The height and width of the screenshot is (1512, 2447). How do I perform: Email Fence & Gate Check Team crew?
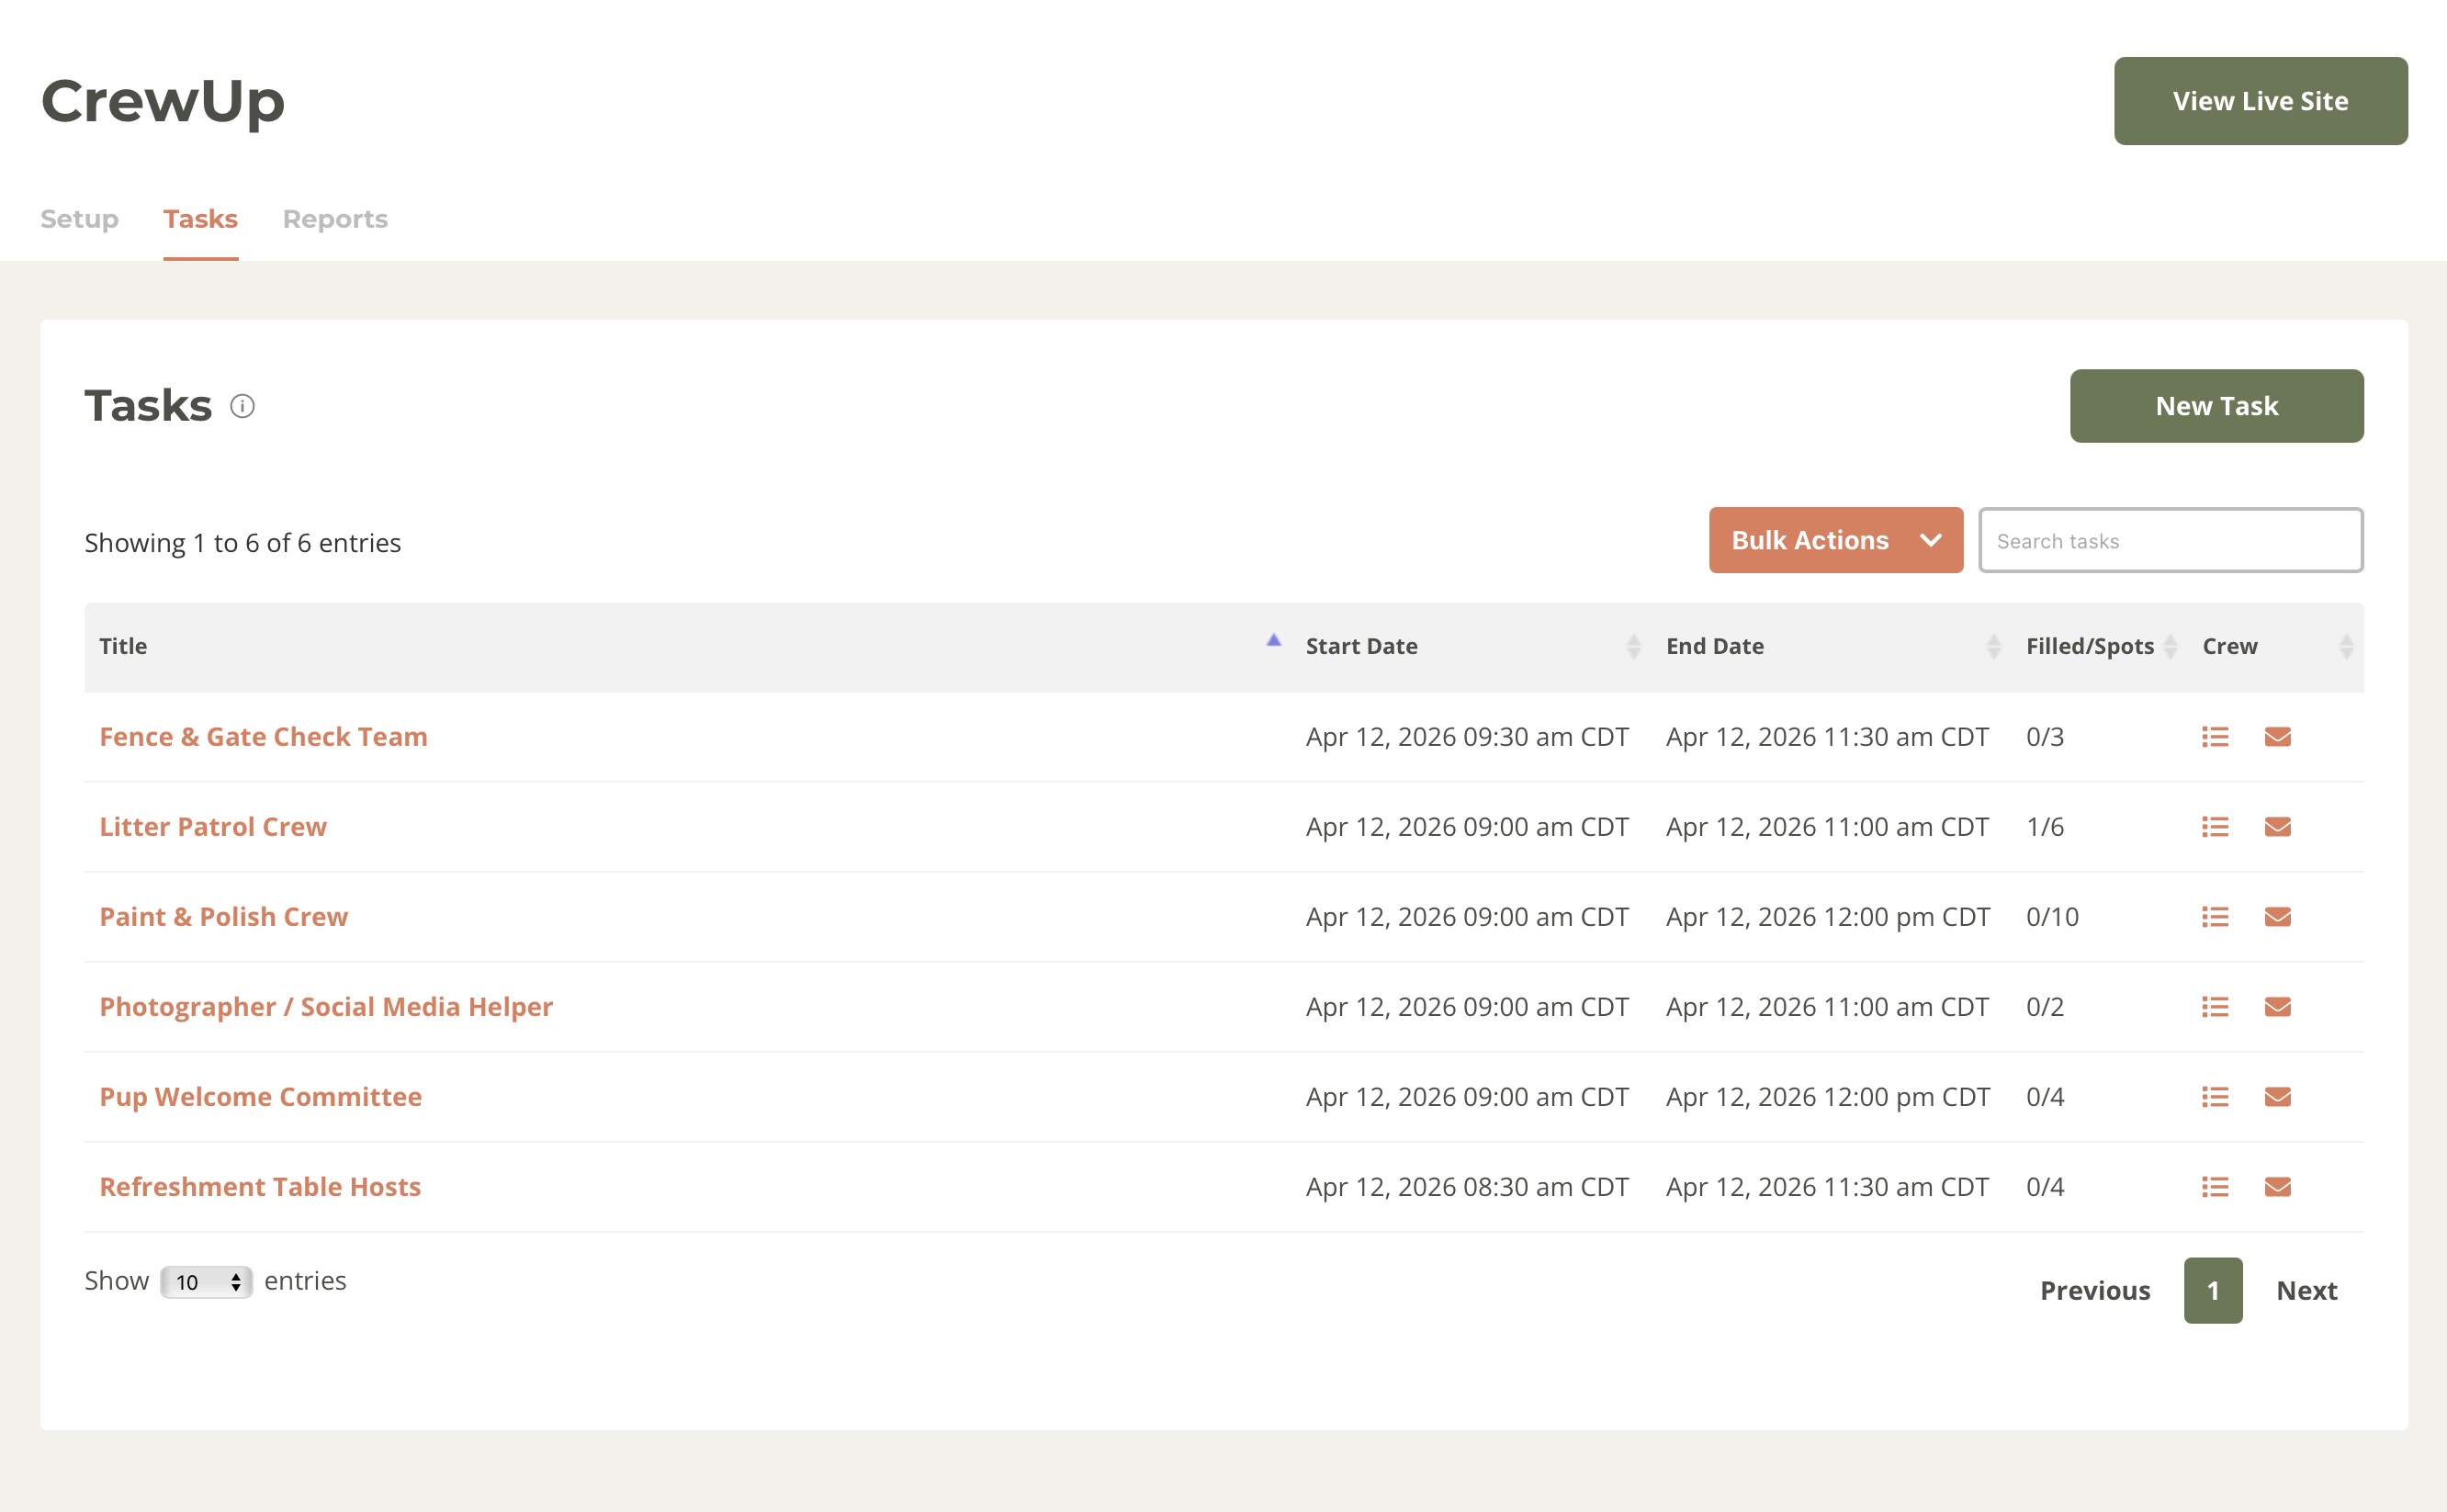point(2277,737)
